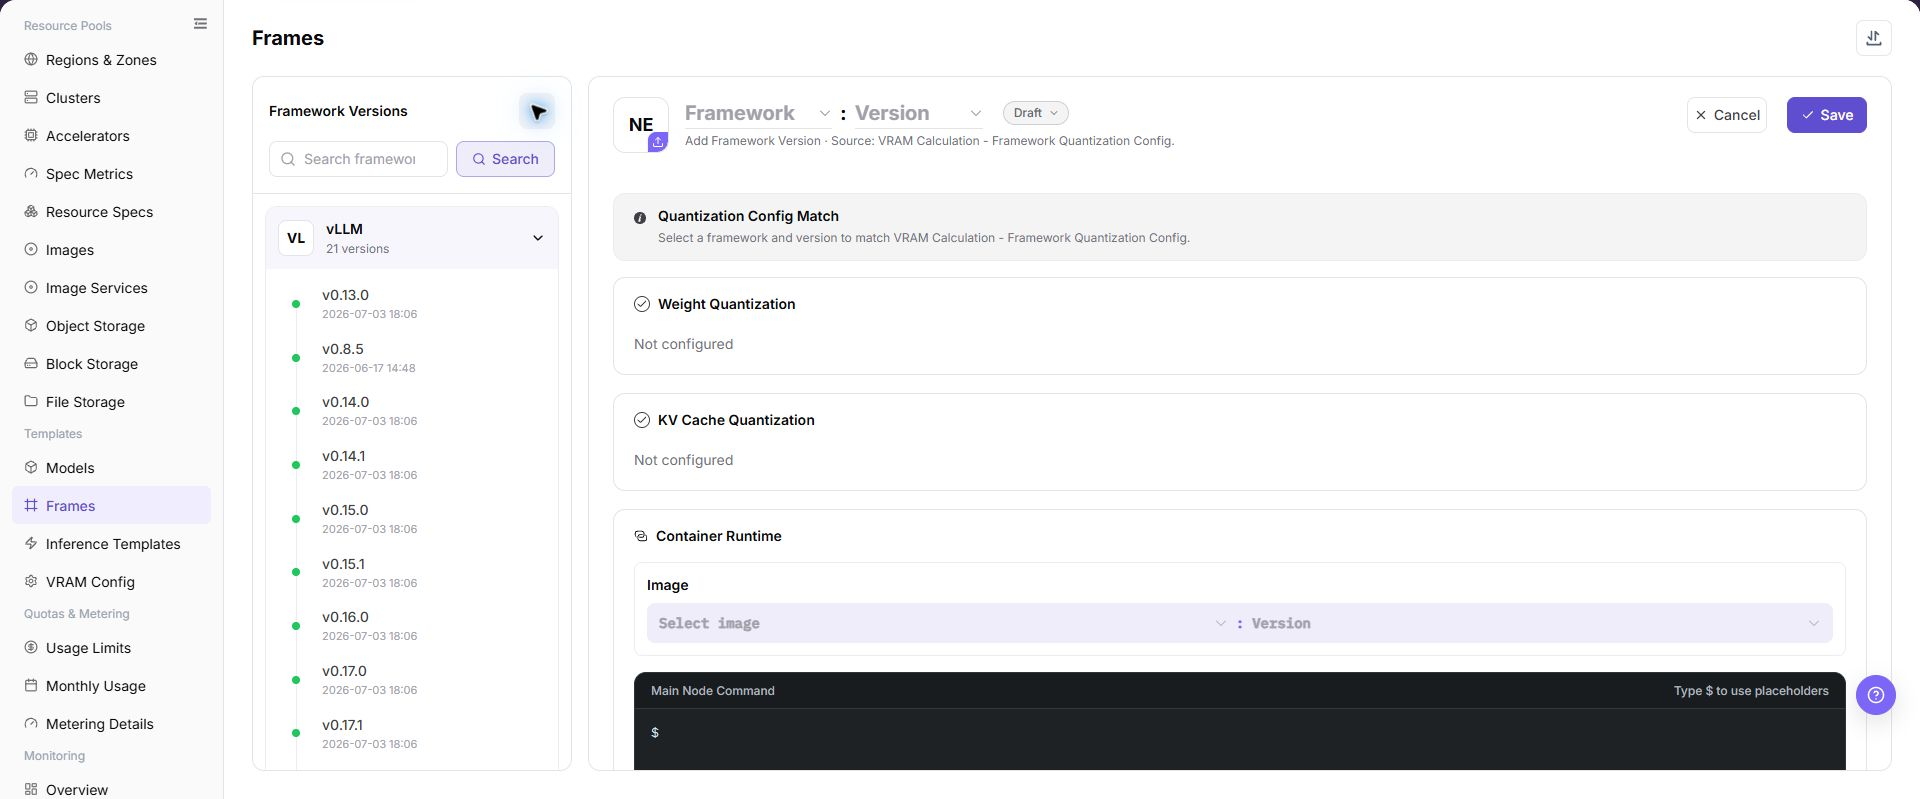Click the File Storage folder icon
1920x799 pixels.
[x=31, y=401]
